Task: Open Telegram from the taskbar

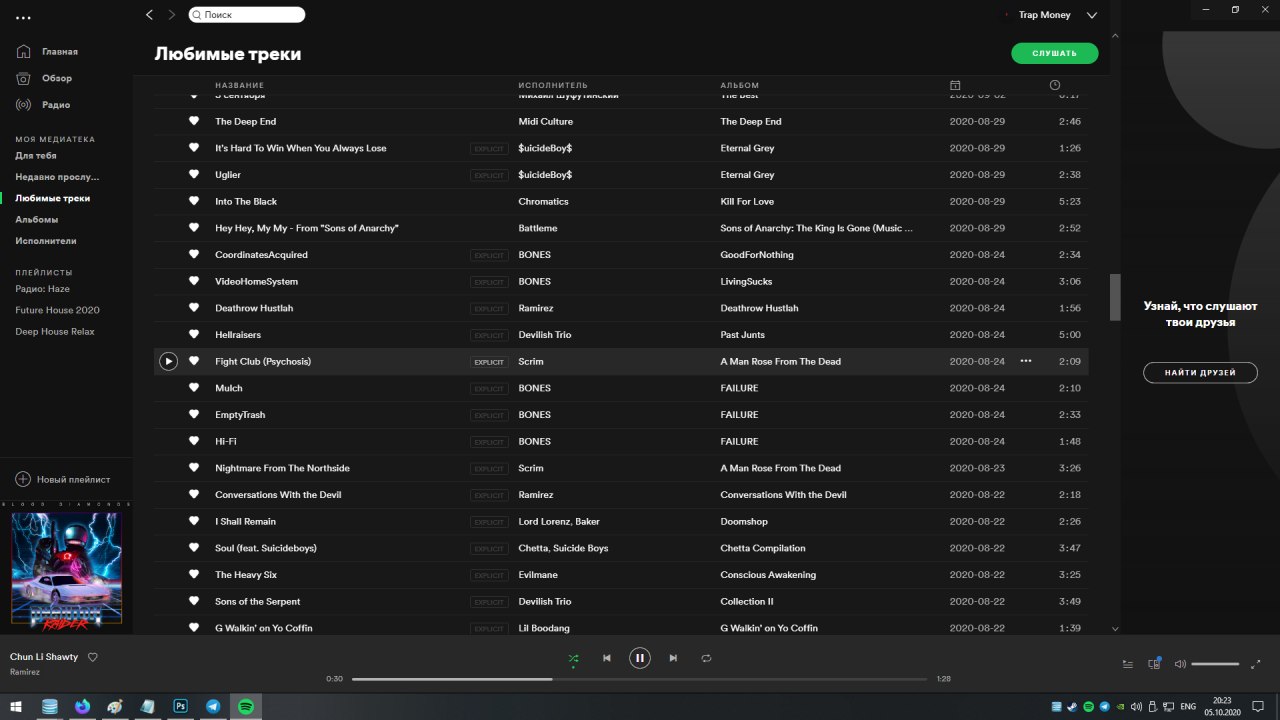Action: pos(214,706)
